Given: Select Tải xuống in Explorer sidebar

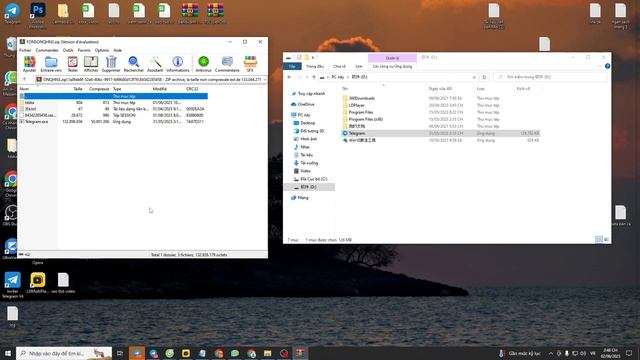Looking at the screenshot, I should (309, 163).
